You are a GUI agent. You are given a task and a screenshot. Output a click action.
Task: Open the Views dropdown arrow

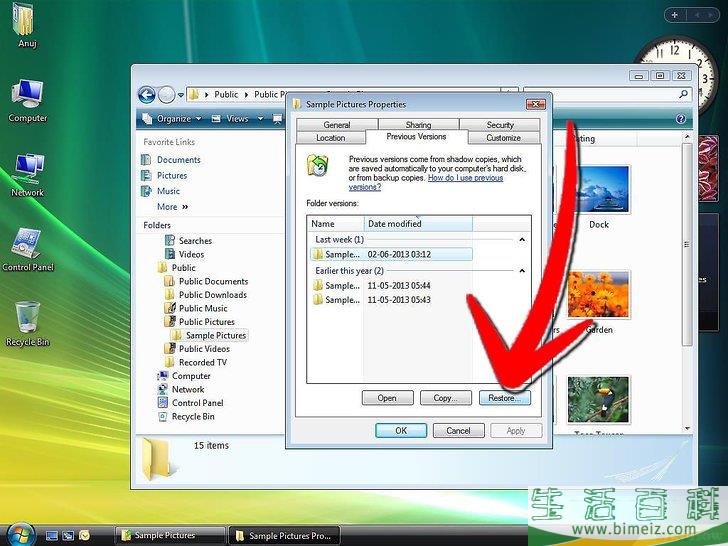tap(260, 119)
